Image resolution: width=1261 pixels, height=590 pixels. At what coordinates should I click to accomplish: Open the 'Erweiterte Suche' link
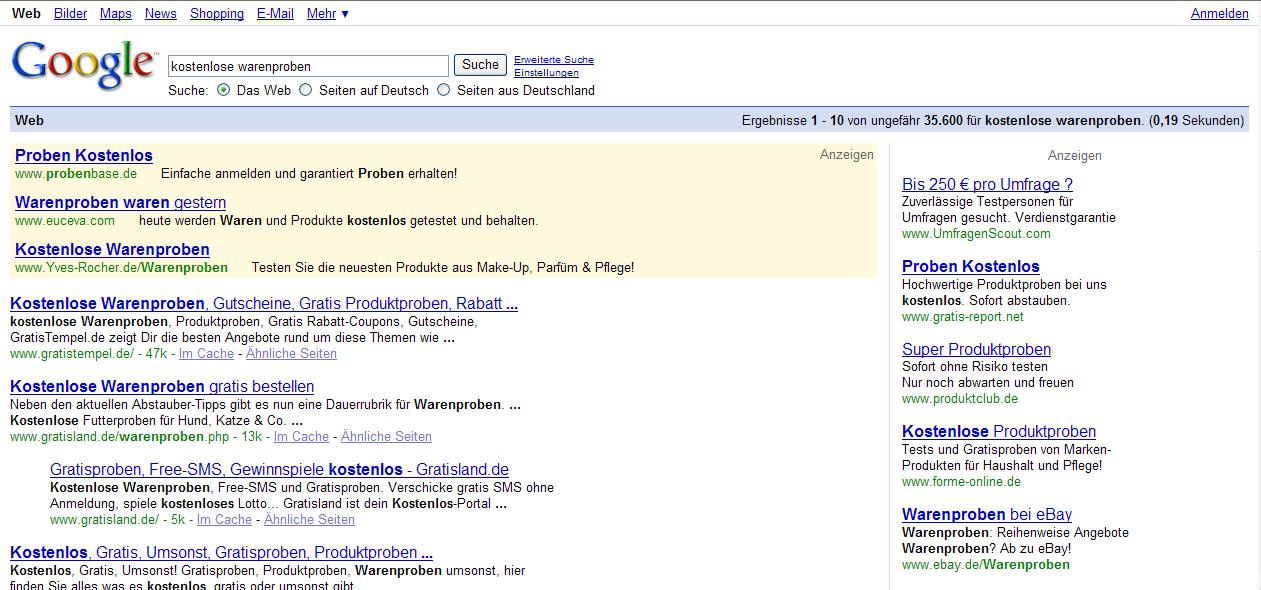tap(554, 60)
